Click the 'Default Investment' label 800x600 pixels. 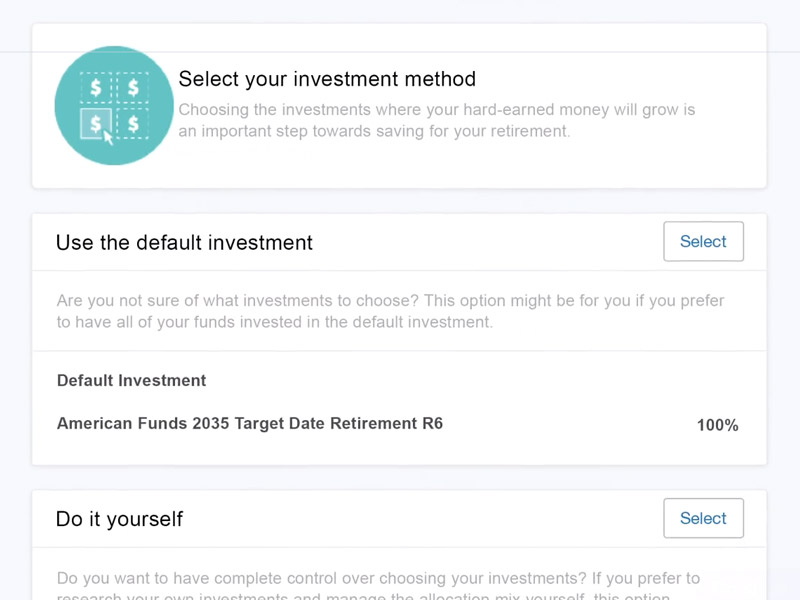tap(131, 381)
